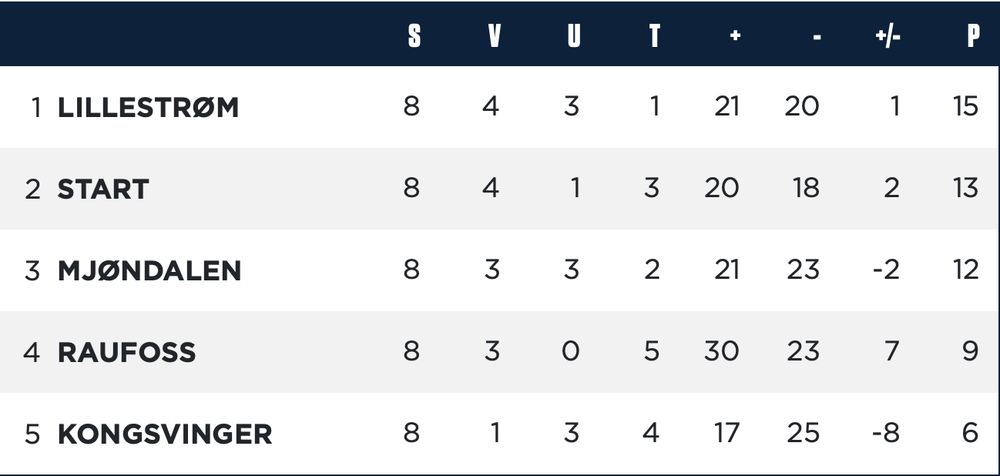Click the U column header
The image size is (1000, 476).
pos(573,37)
